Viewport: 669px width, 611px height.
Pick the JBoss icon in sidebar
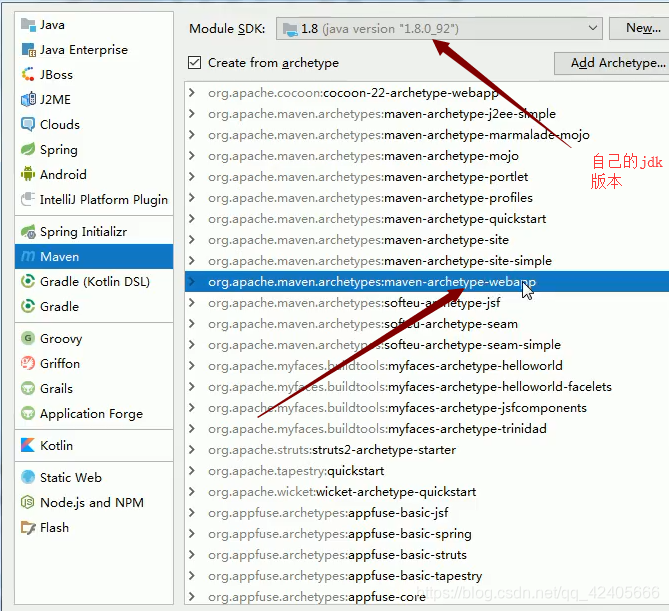coord(28,75)
